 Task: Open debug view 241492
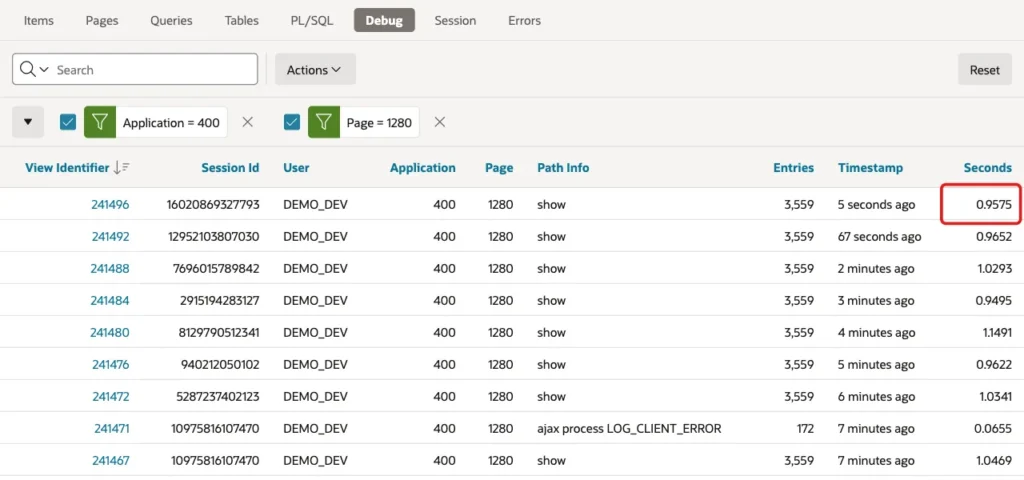110,236
